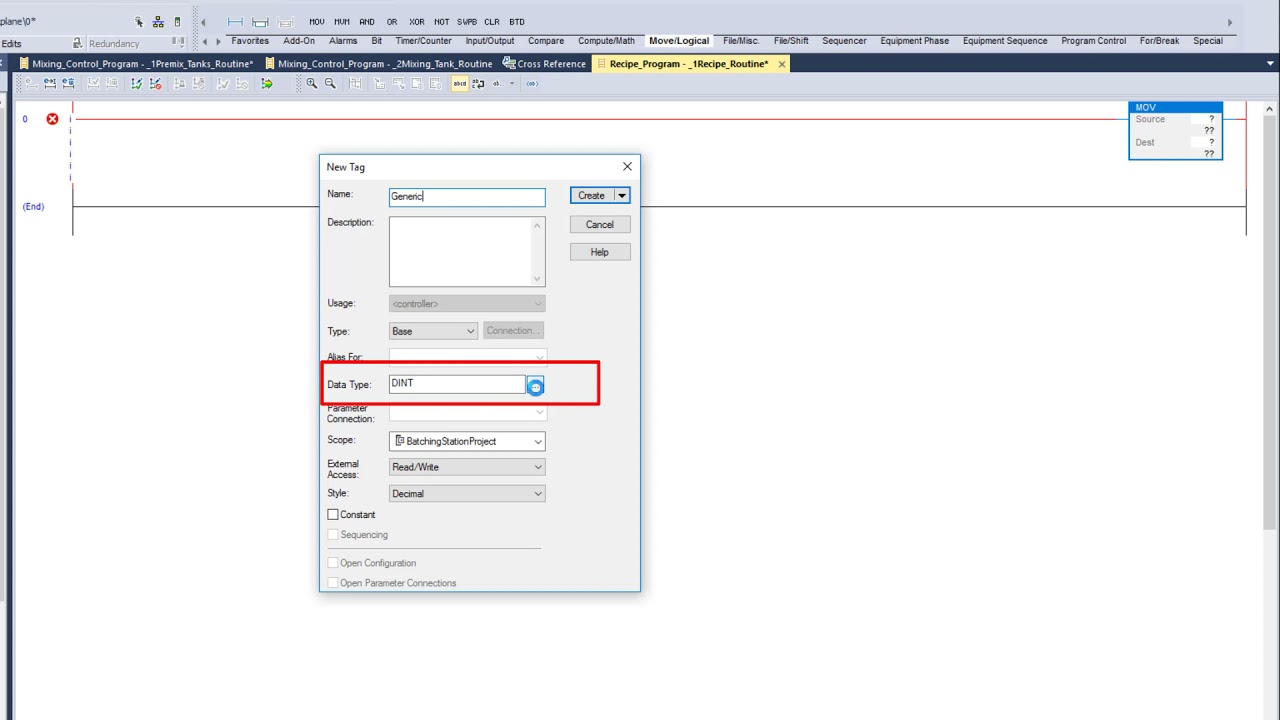Image resolution: width=1280 pixels, height=720 pixels.
Task: Insert a branch element icon
Action: 260,21
